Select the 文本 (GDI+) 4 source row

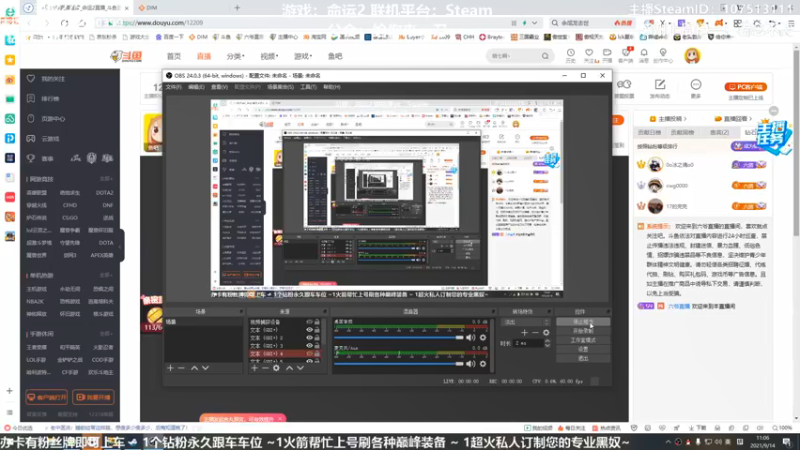coord(285,354)
